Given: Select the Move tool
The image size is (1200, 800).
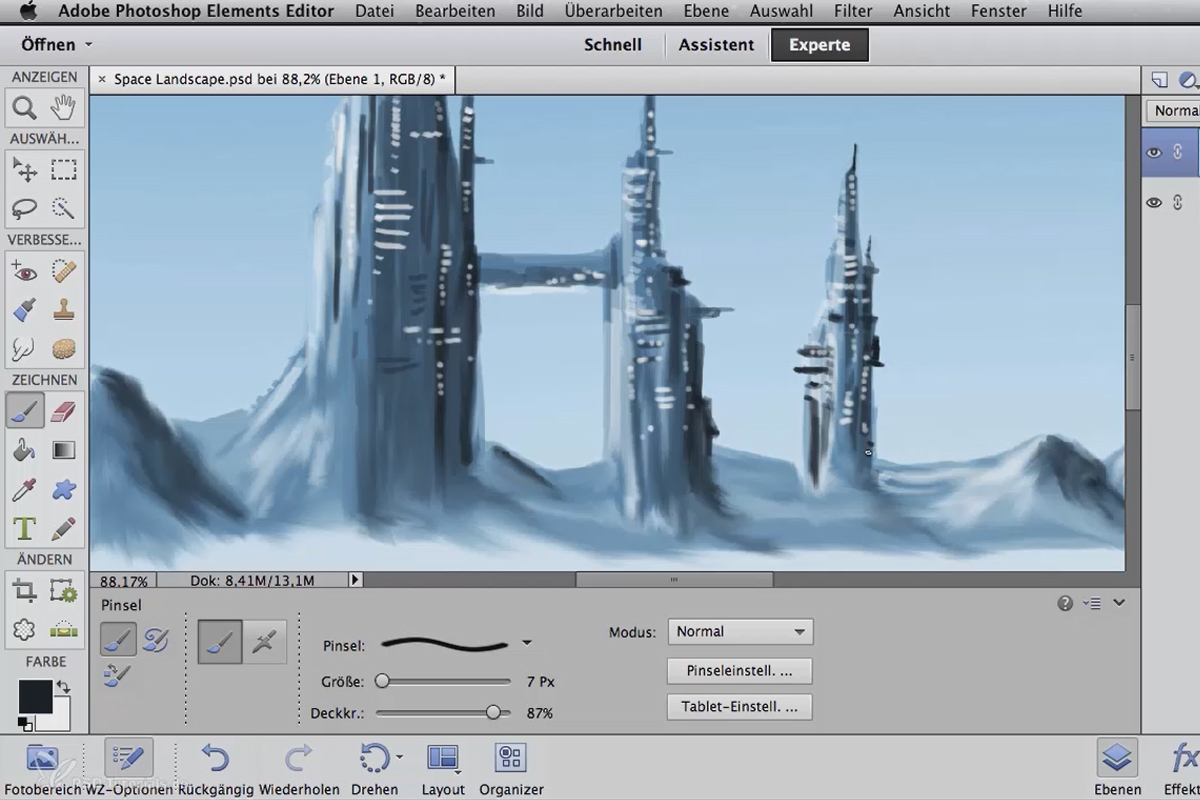Looking at the screenshot, I should 25,170.
